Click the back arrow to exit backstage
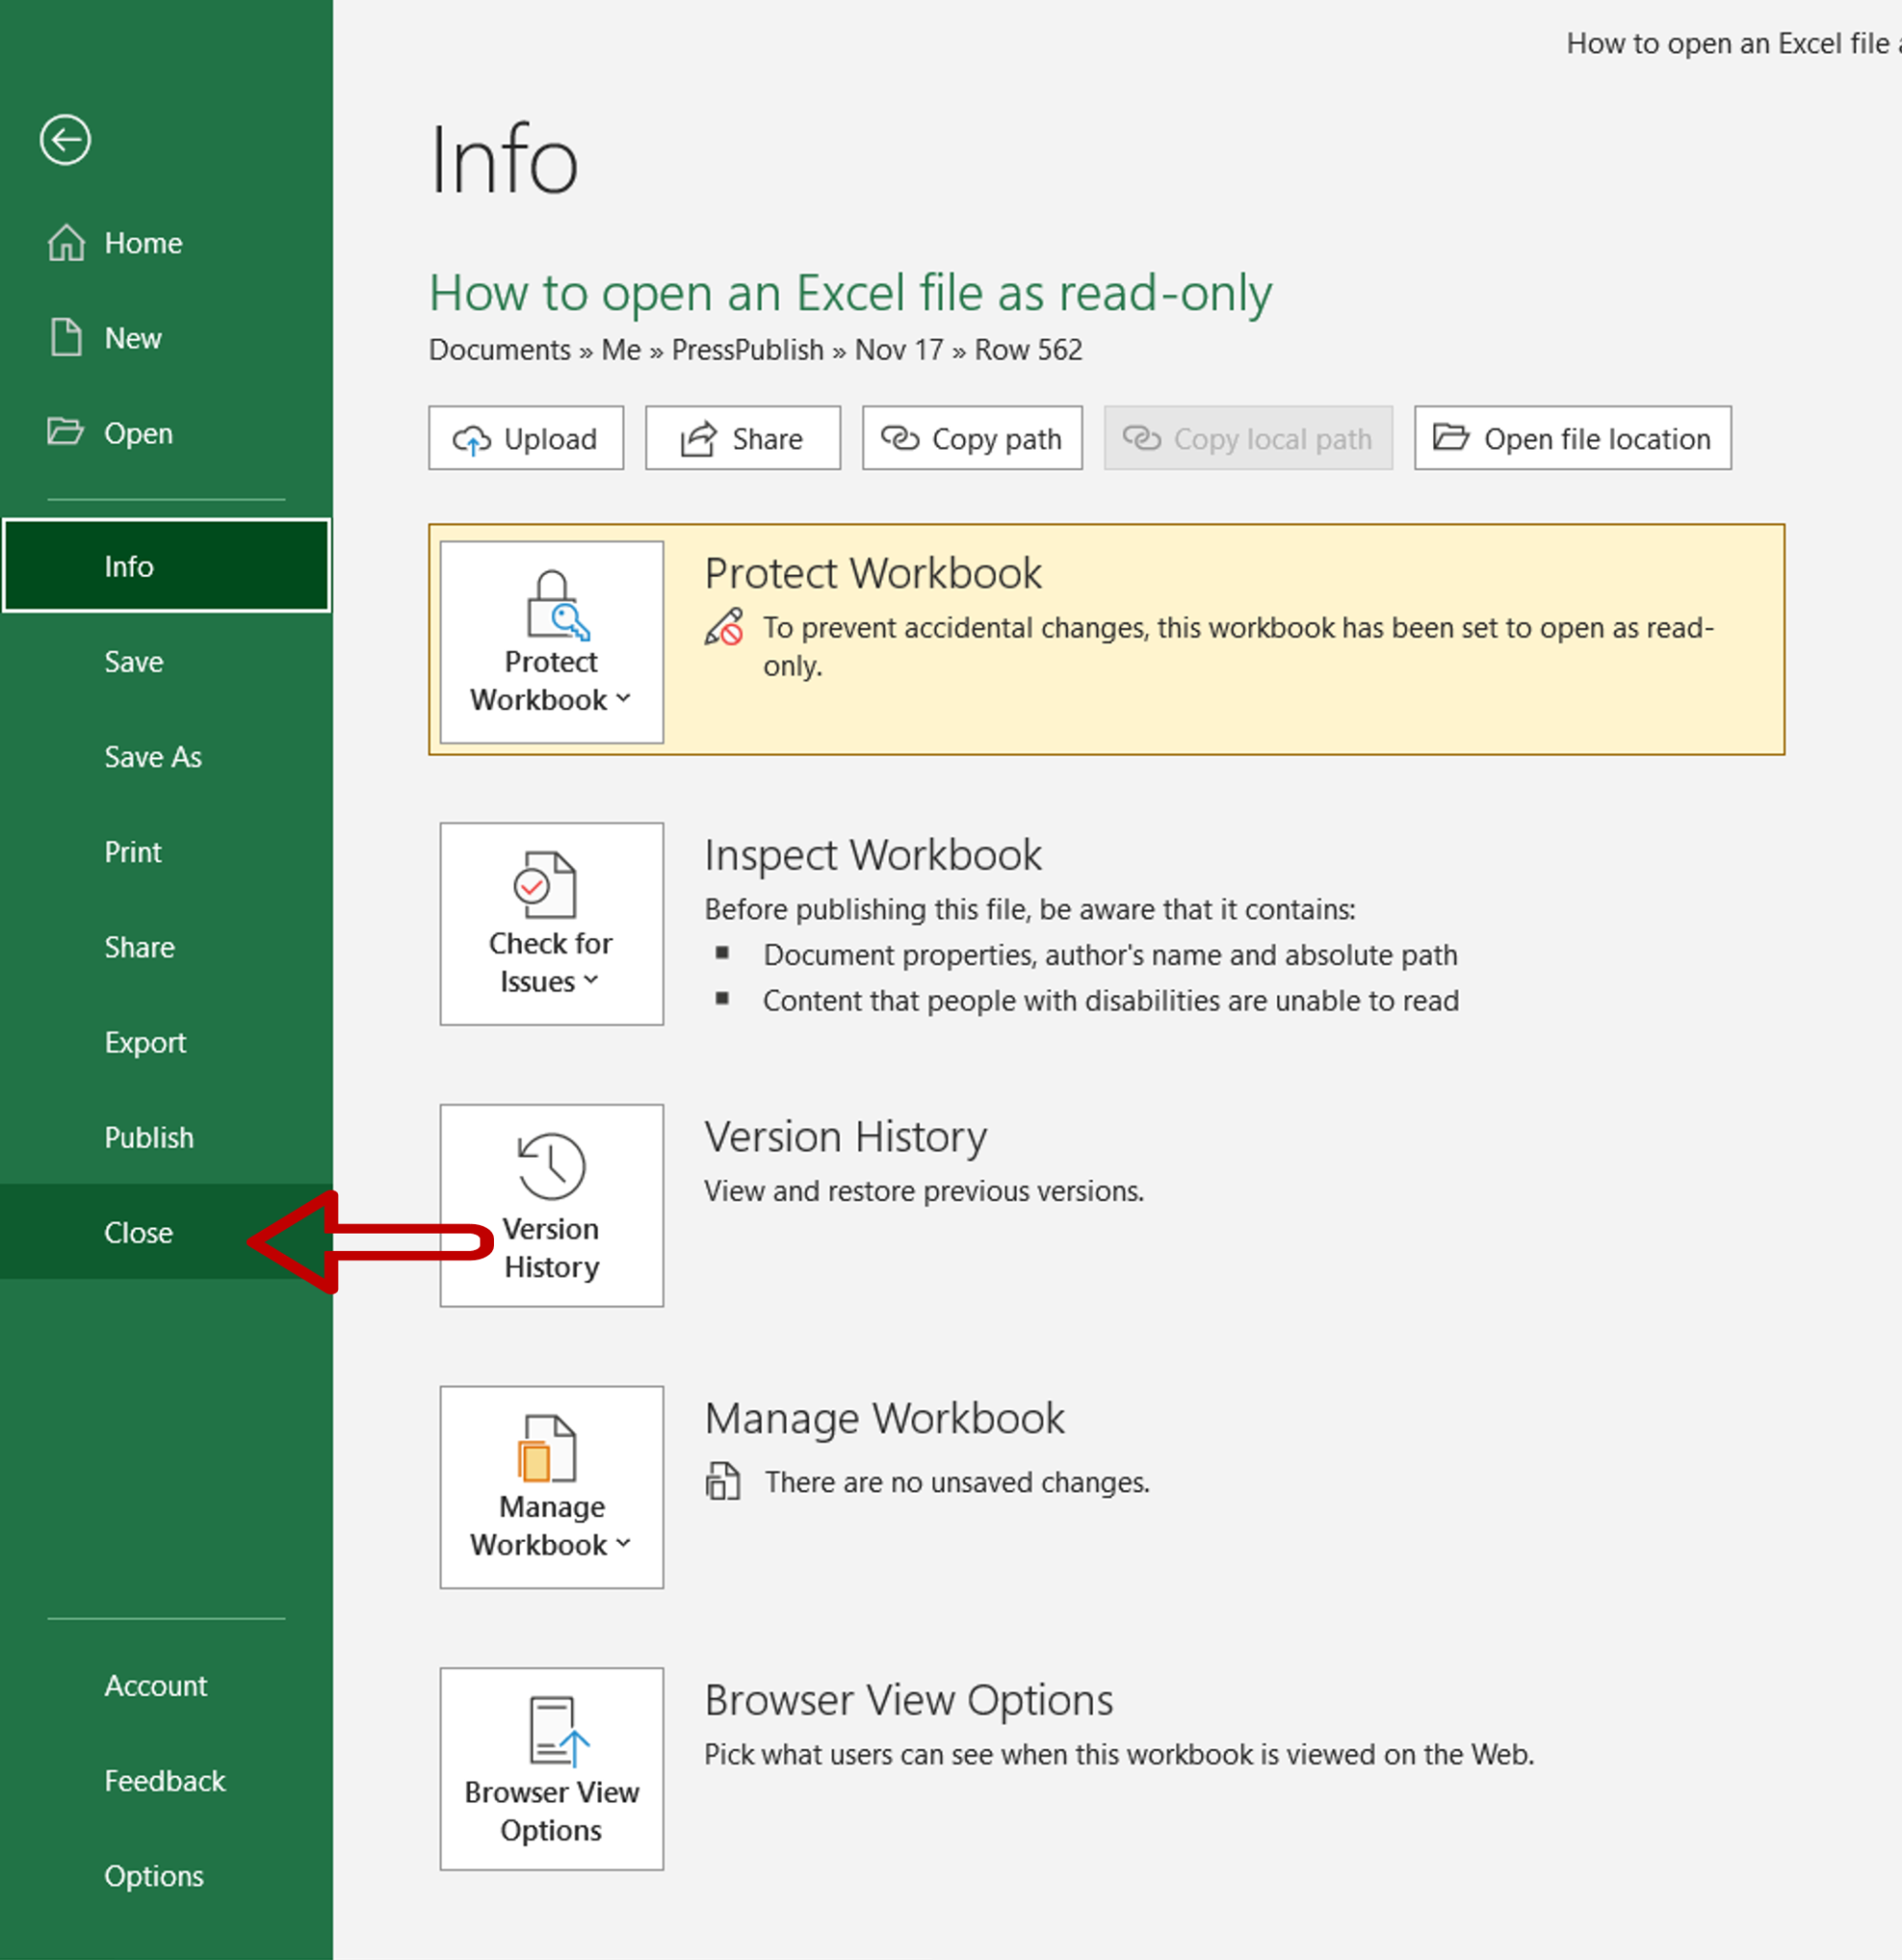 [63, 140]
